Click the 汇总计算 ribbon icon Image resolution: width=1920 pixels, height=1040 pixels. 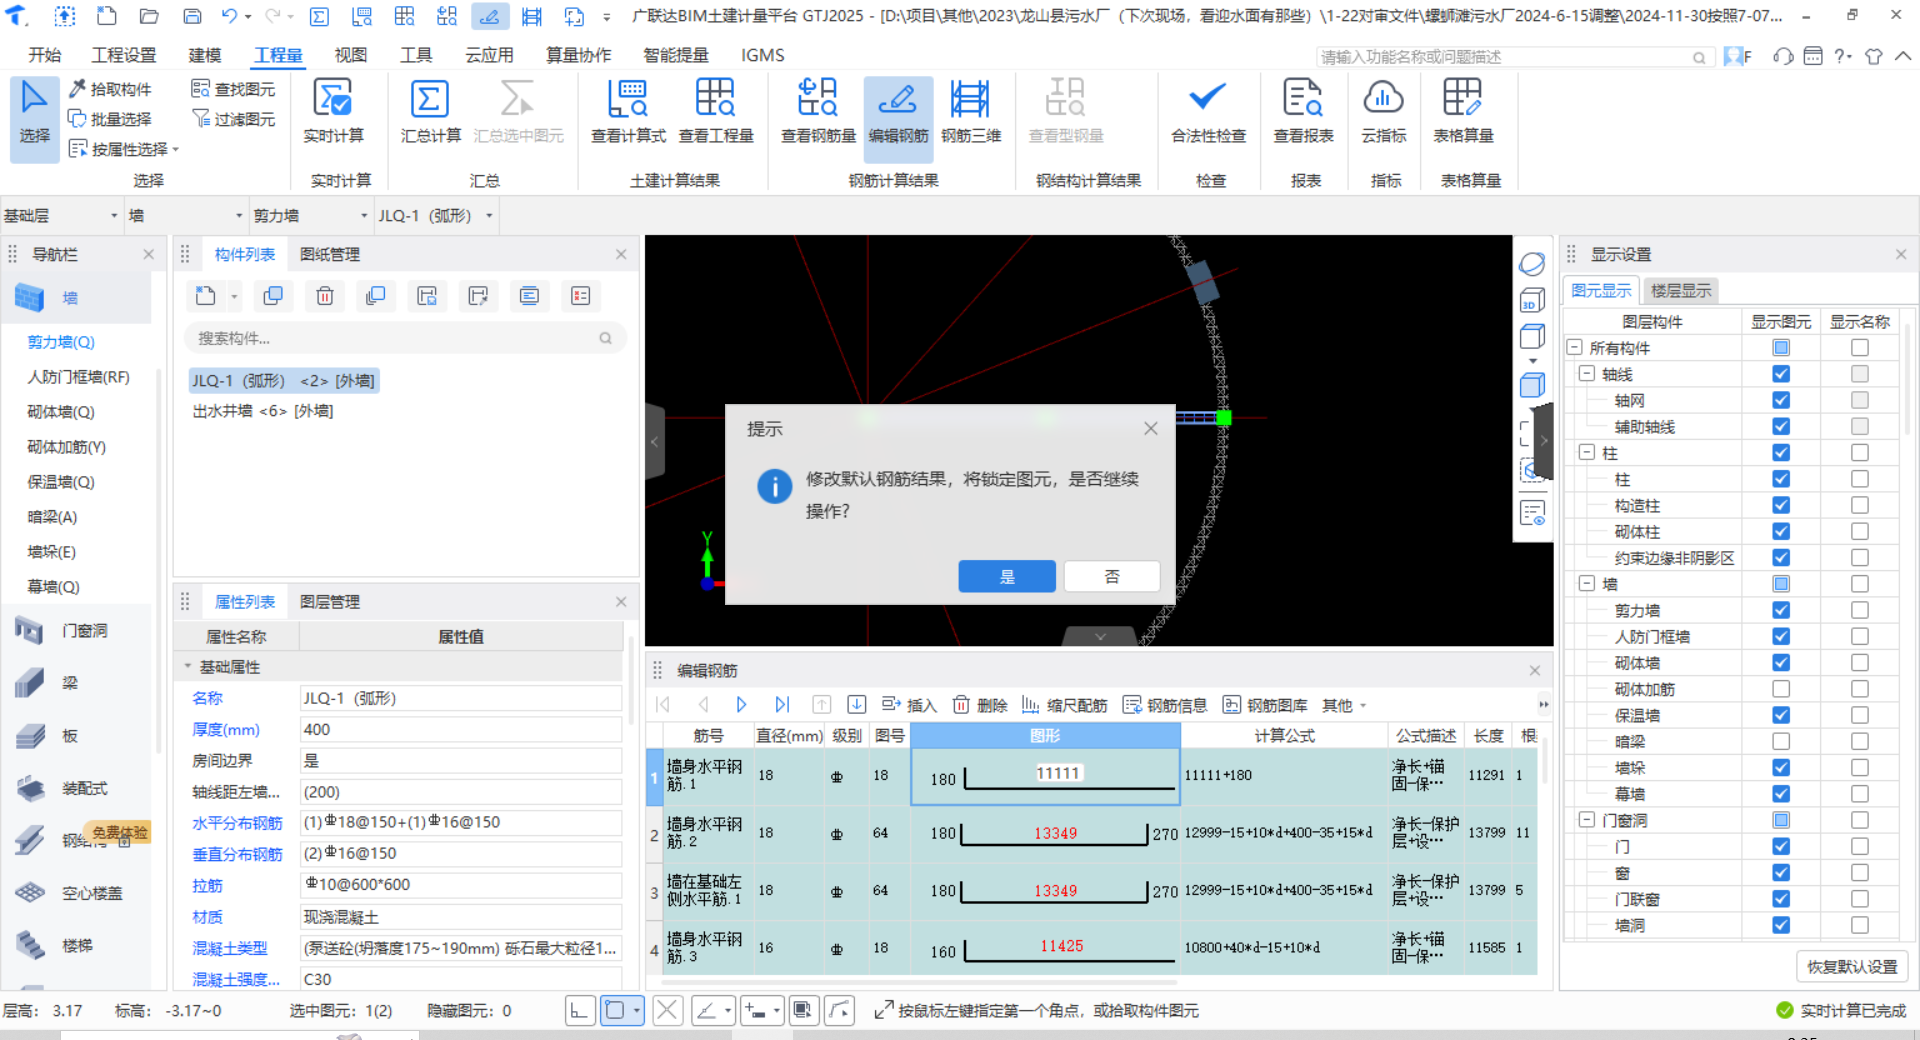tap(430, 111)
